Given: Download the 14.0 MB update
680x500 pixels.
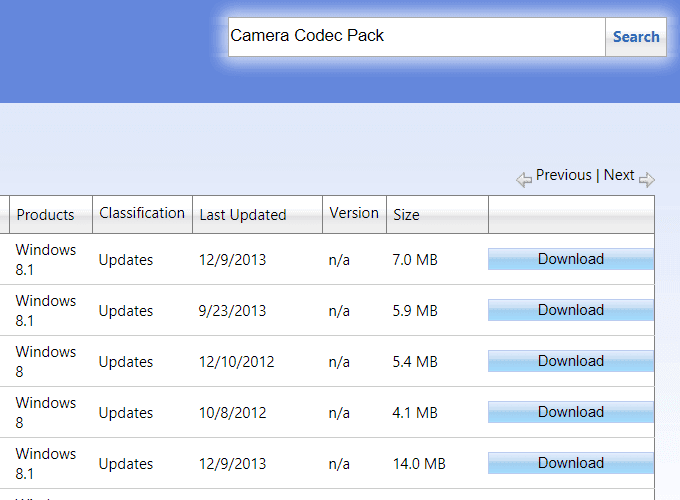Looking at the screenshot, I should pyautogui.click(x=571, y=463).
